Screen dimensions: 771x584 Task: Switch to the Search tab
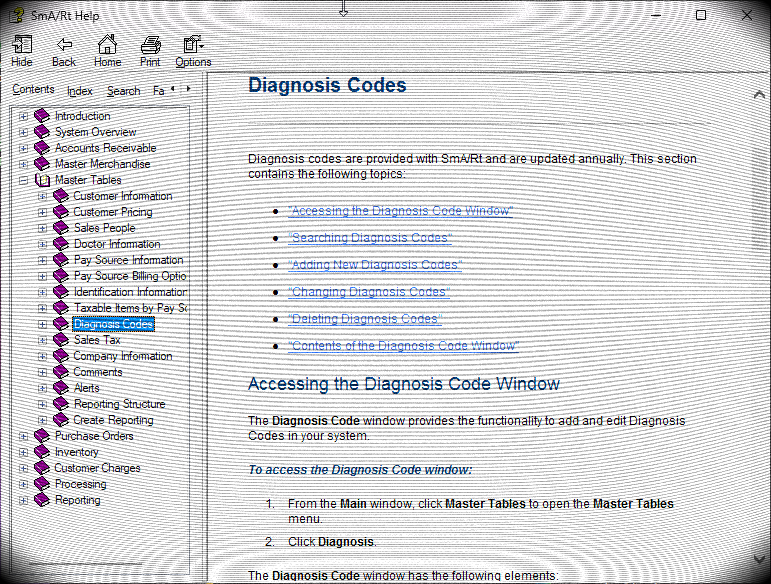pos(123,91)
